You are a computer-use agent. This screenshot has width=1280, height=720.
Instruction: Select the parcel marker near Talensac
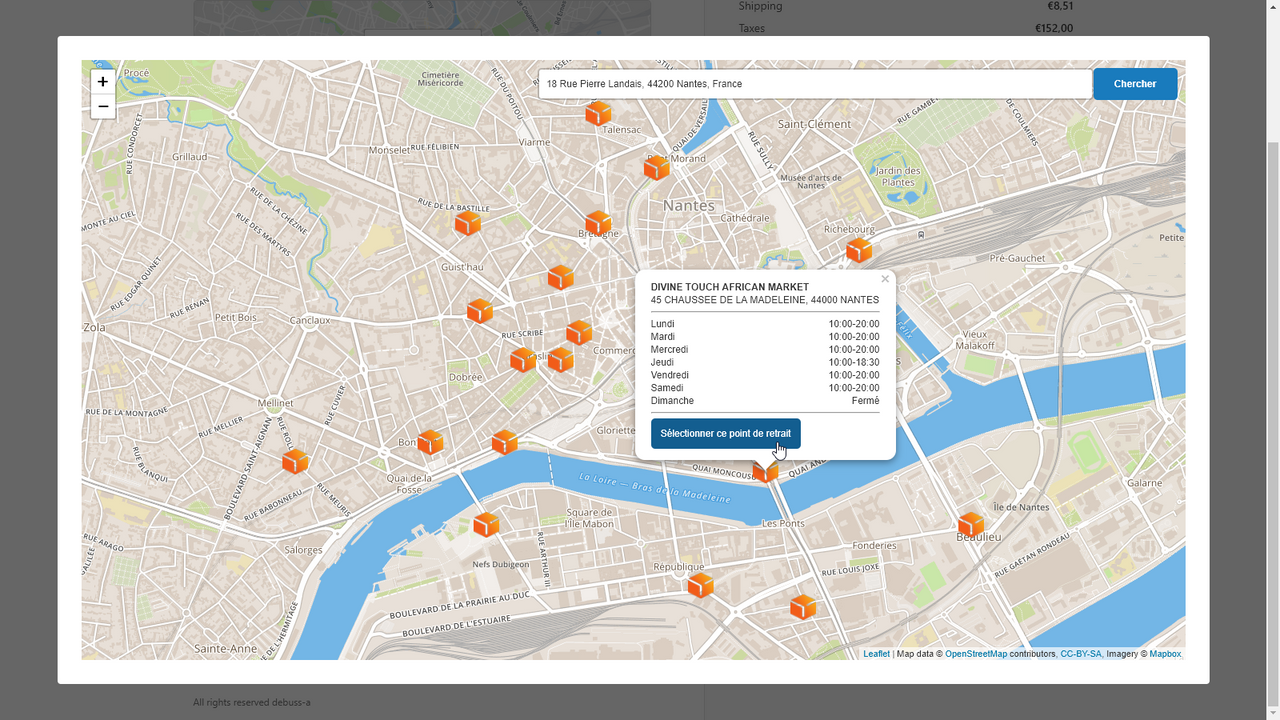coord(598,114)
